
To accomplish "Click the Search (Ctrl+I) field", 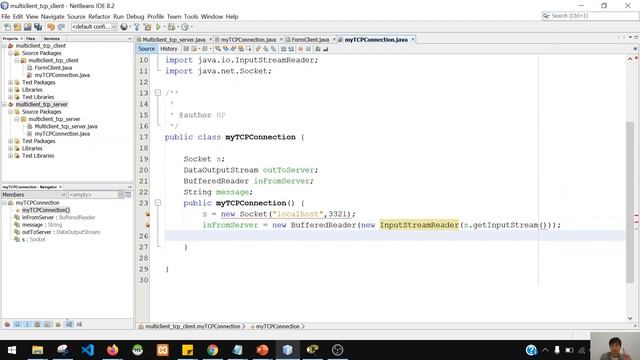I will tap(590, 16).
